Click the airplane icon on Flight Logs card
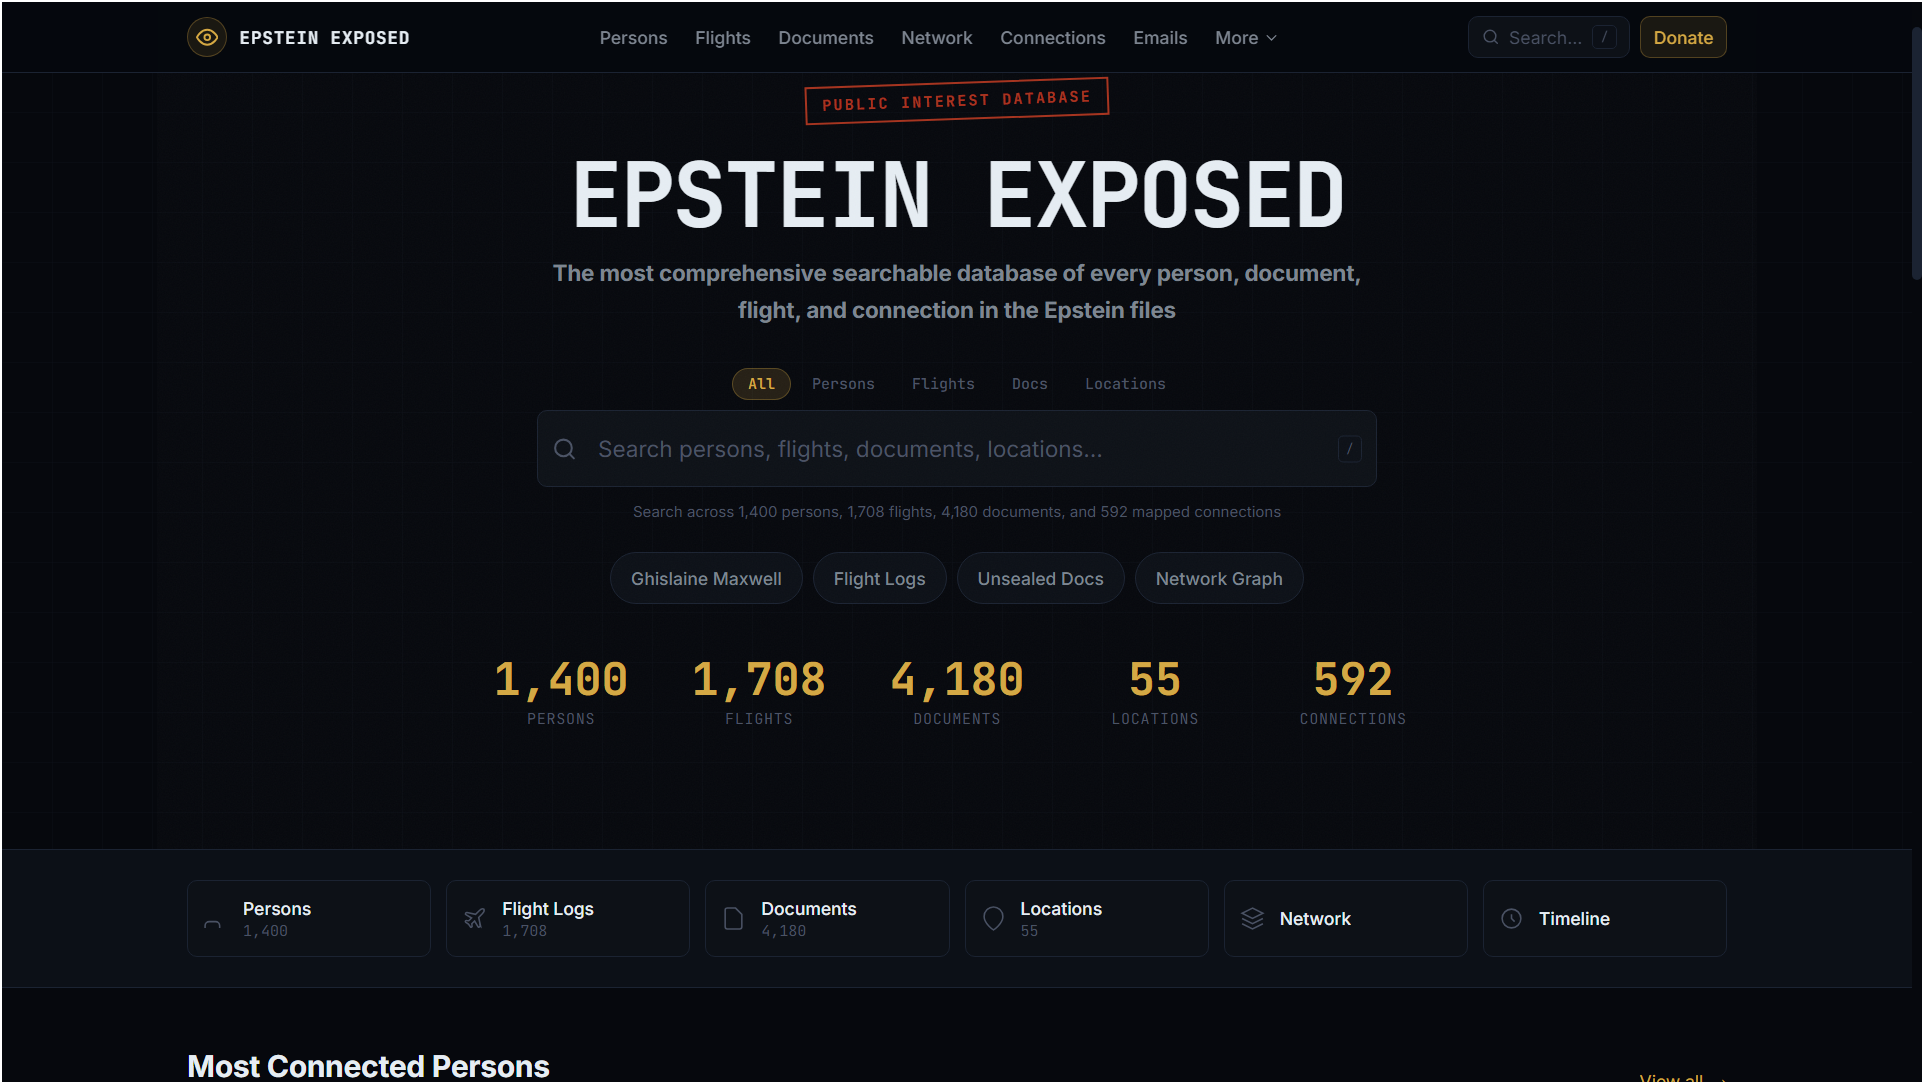The width and height of the screenshot is (1924, 1084). 475,918
